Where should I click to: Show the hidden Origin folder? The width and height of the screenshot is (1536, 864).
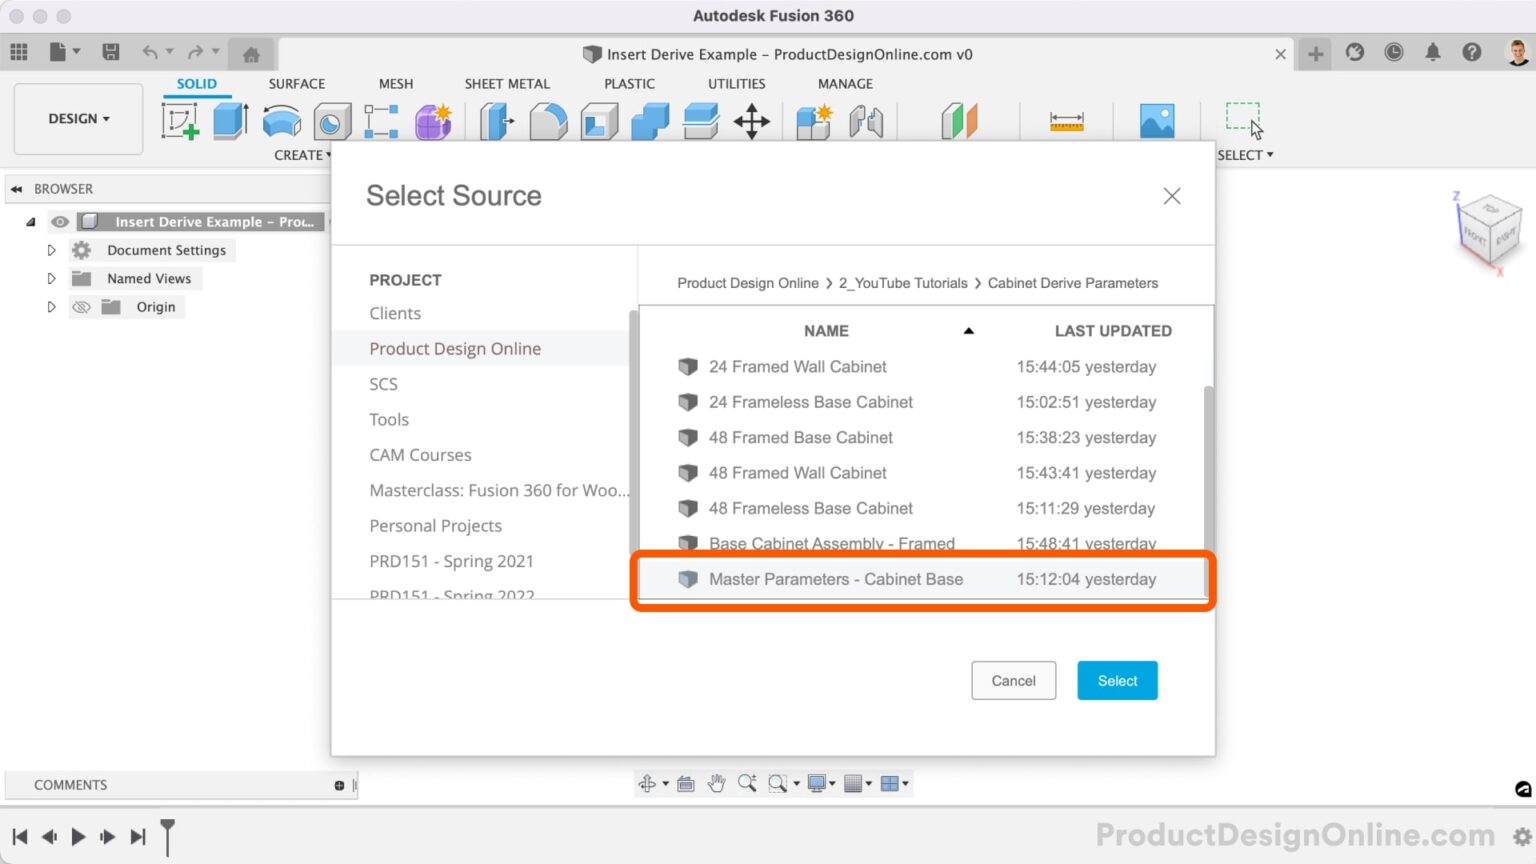pyautogui.click(x=82, y=307)
